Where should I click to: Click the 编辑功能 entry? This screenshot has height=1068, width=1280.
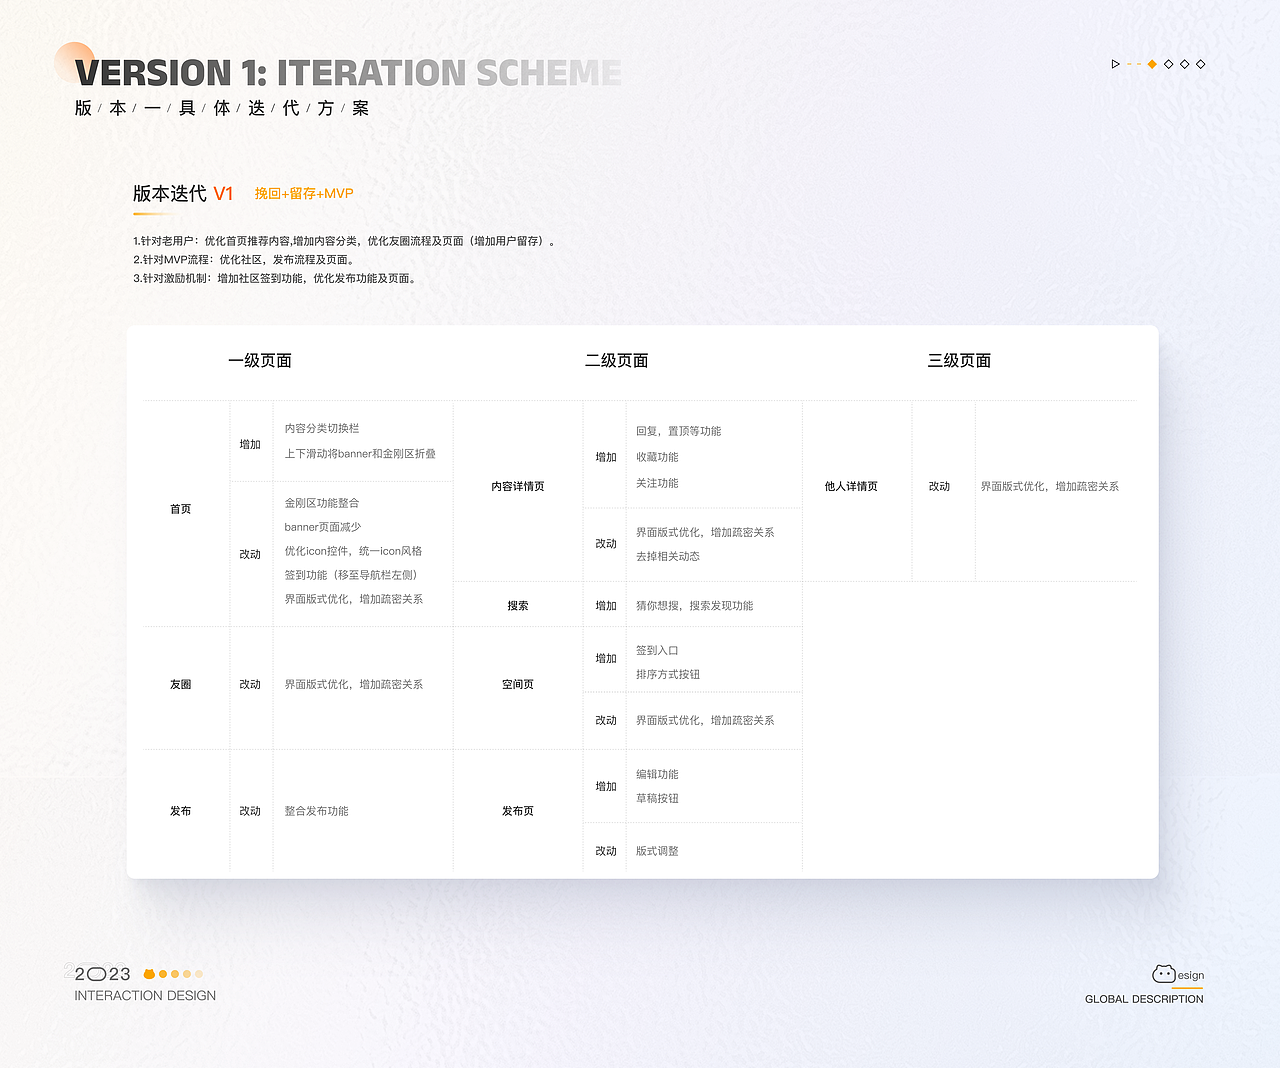(657, 774)
